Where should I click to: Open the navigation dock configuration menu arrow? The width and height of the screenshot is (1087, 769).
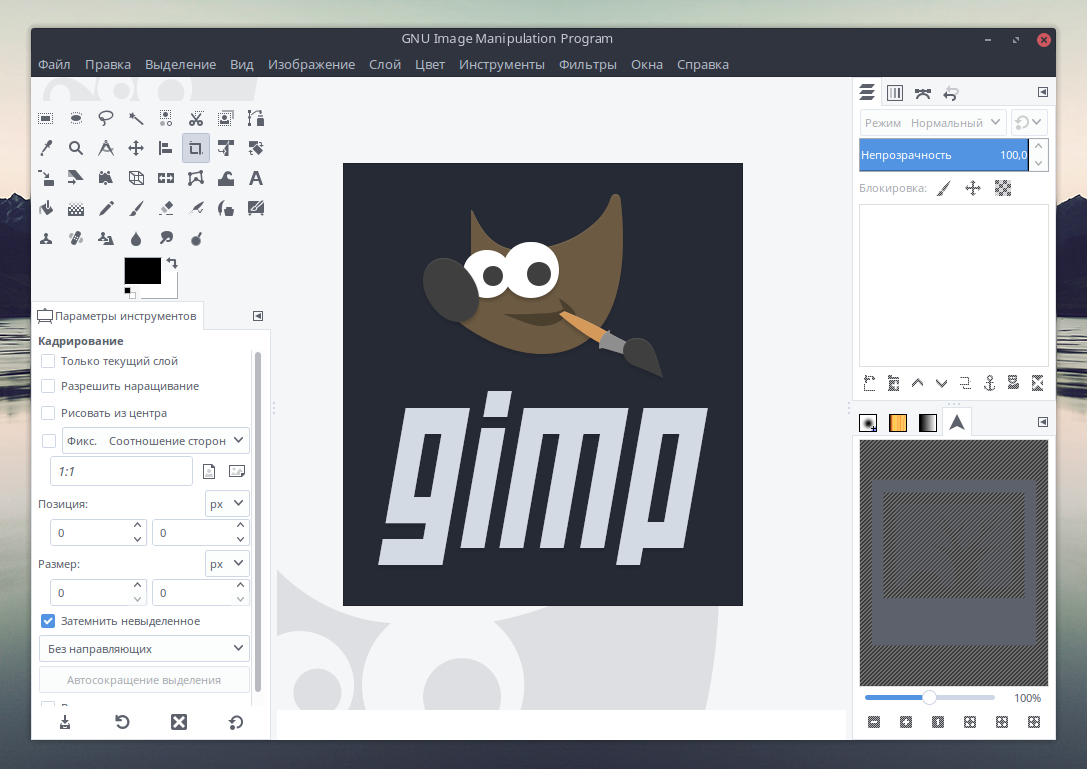tap(1043, 422)
